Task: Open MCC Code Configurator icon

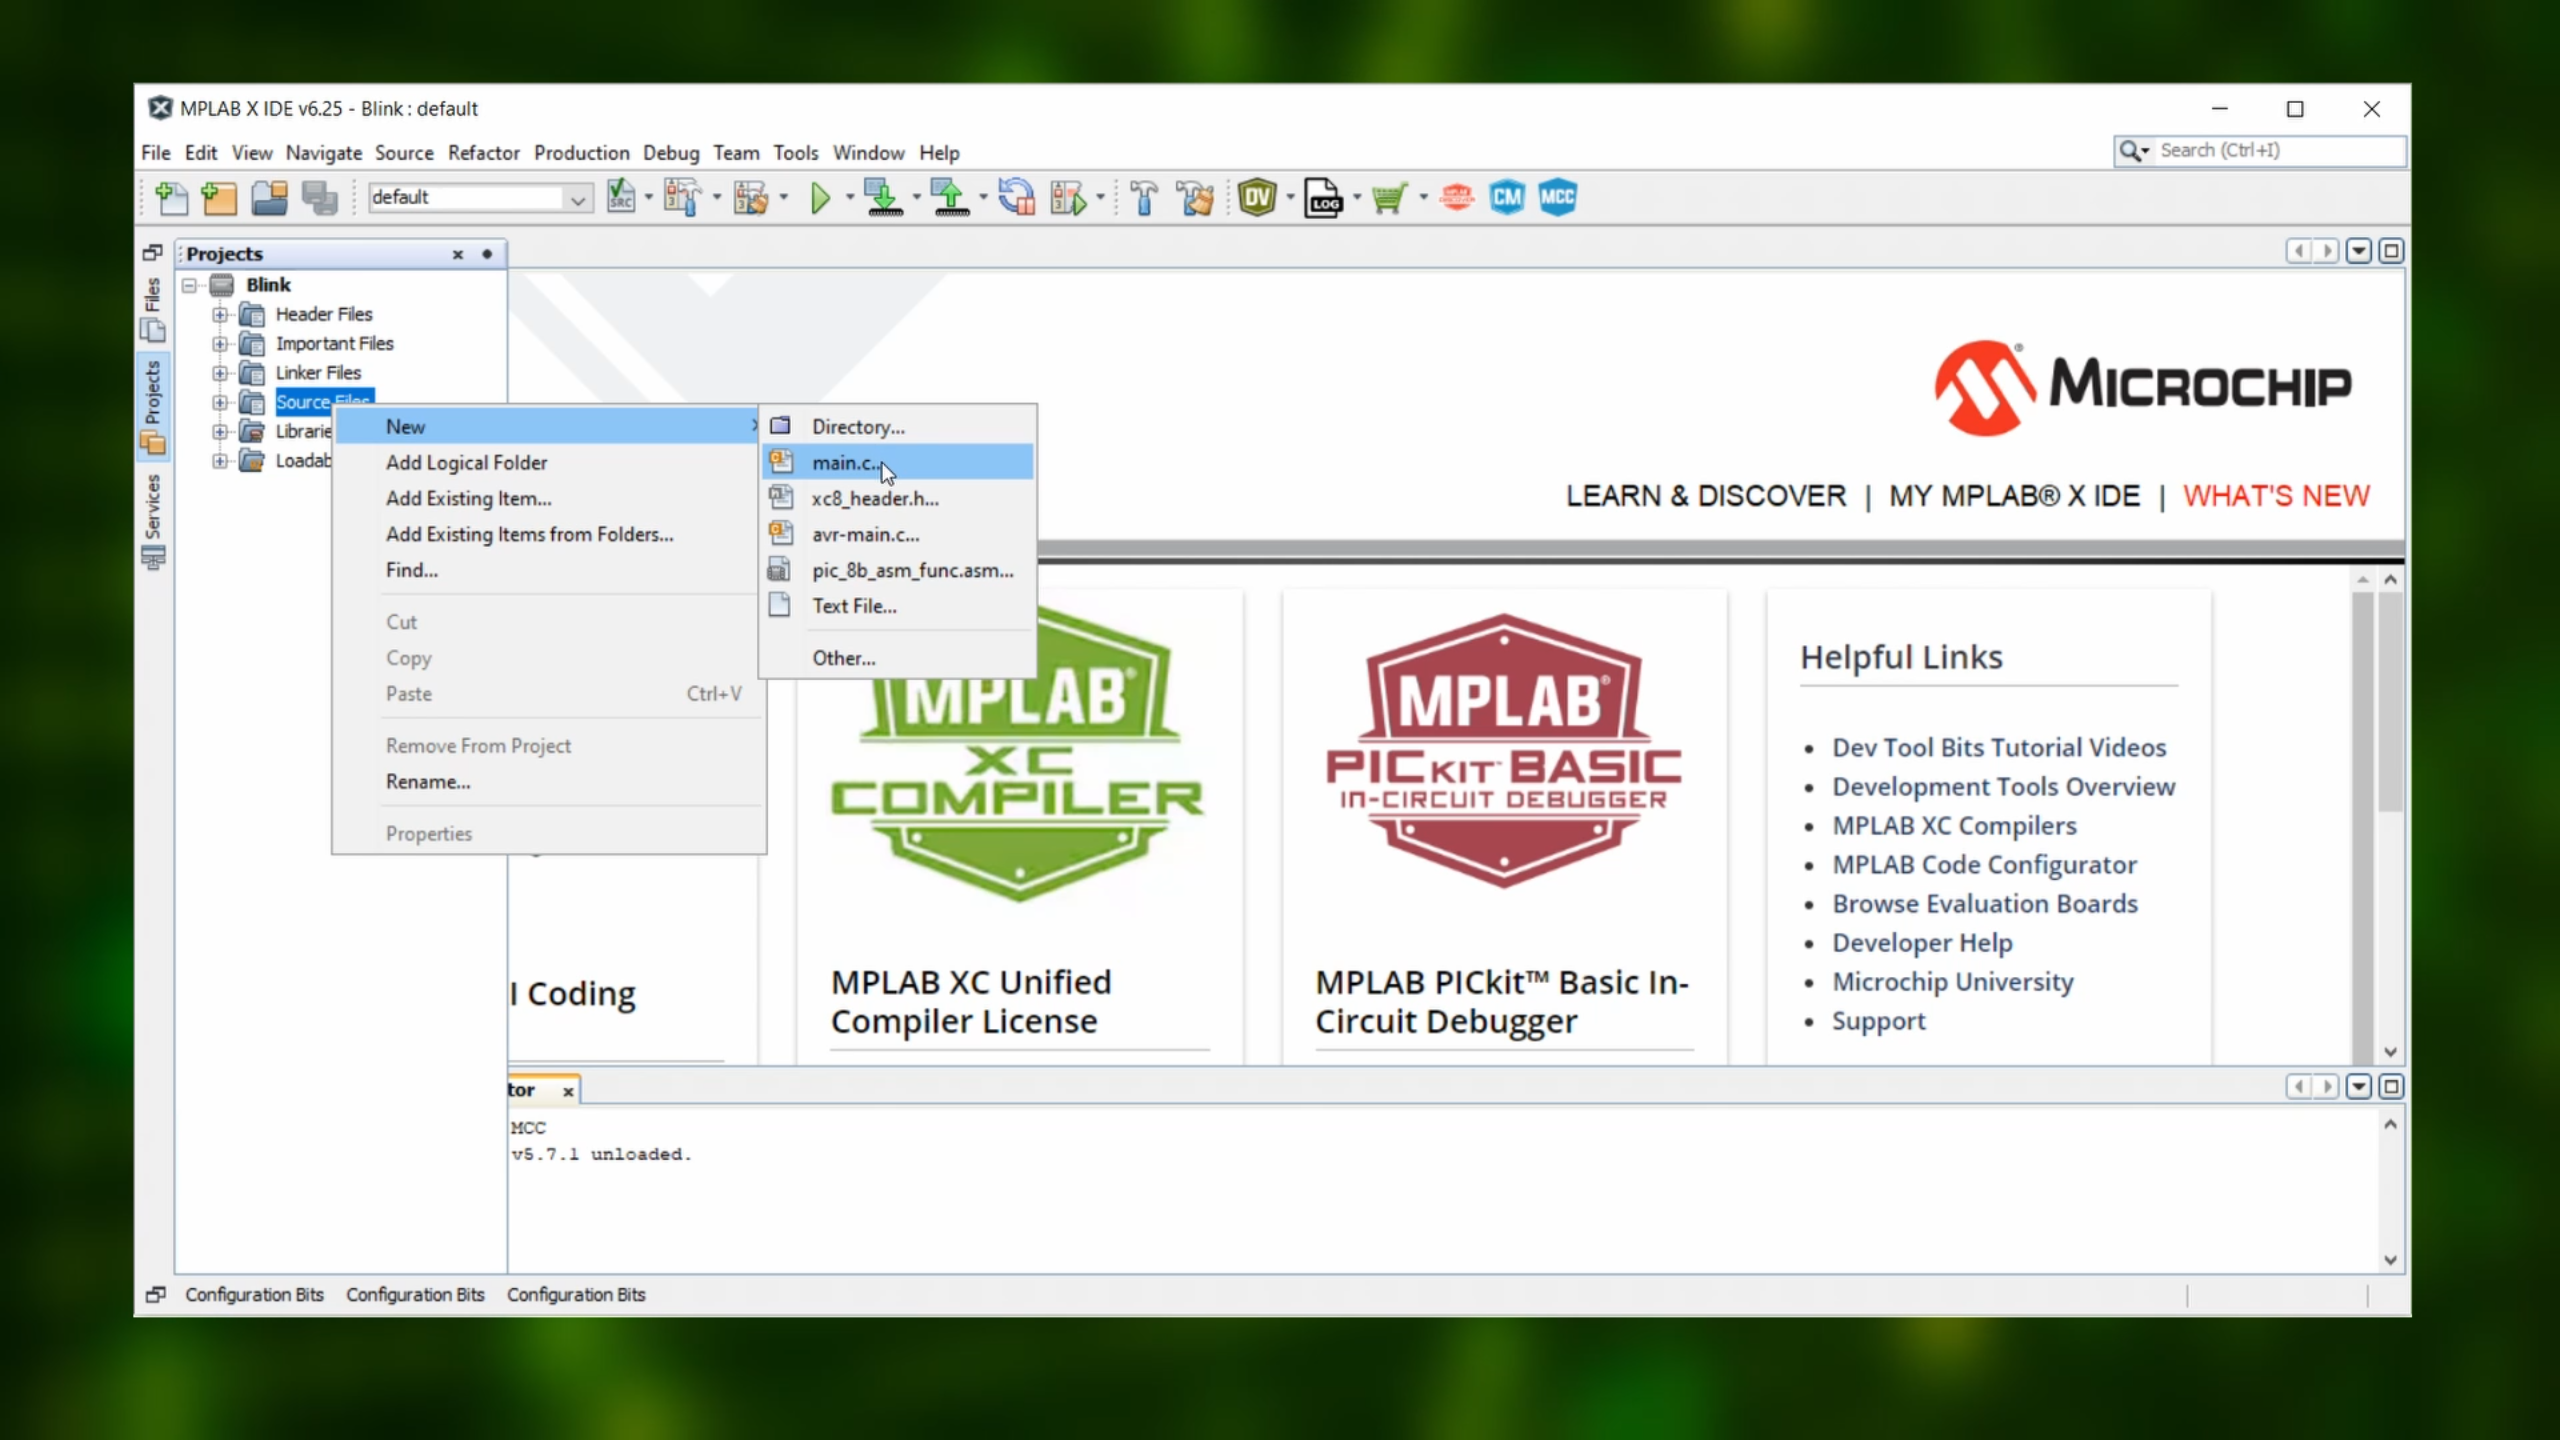Action: [1557, 198]
